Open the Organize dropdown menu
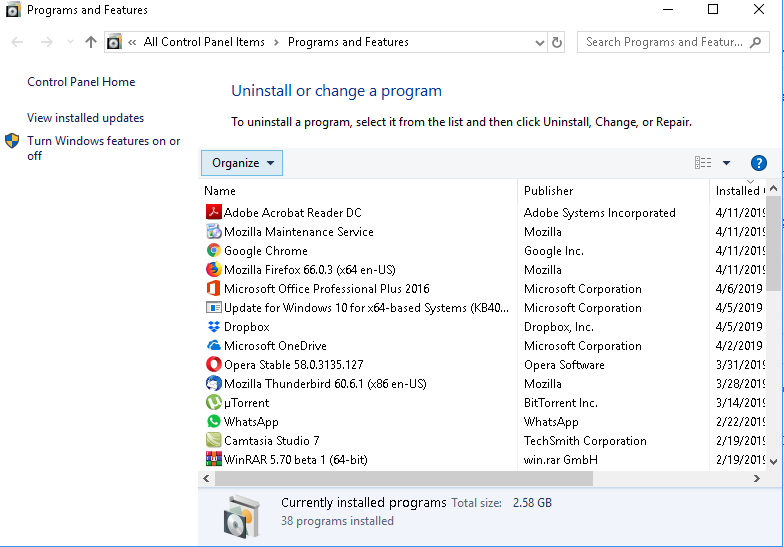 point(242,163)
